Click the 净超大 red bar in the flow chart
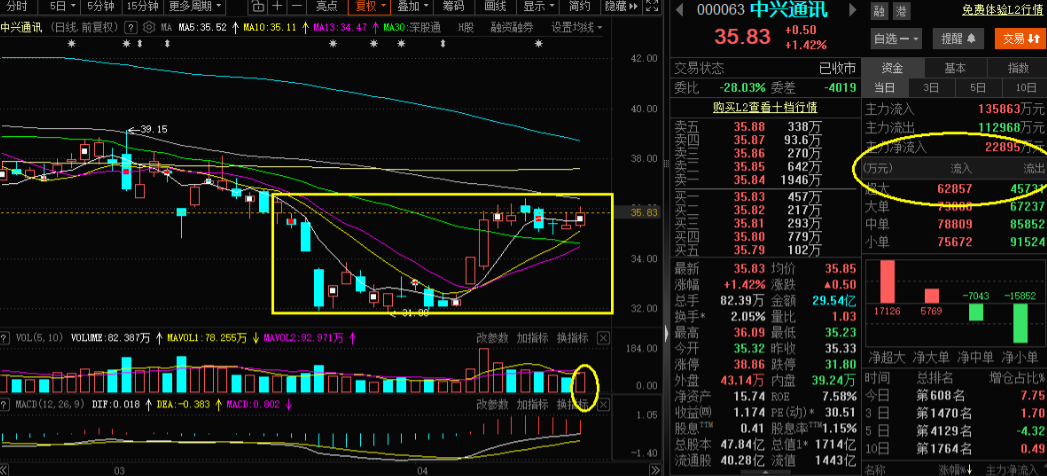Image resolution: width=1047 pixels, height=476 pixels. tap(887, 280)
